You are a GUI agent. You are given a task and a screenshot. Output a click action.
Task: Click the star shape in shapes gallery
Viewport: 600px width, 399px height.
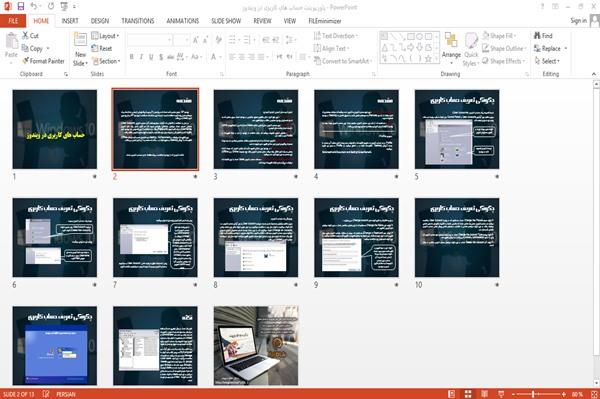pyautogui.click(x=428, y=59)
